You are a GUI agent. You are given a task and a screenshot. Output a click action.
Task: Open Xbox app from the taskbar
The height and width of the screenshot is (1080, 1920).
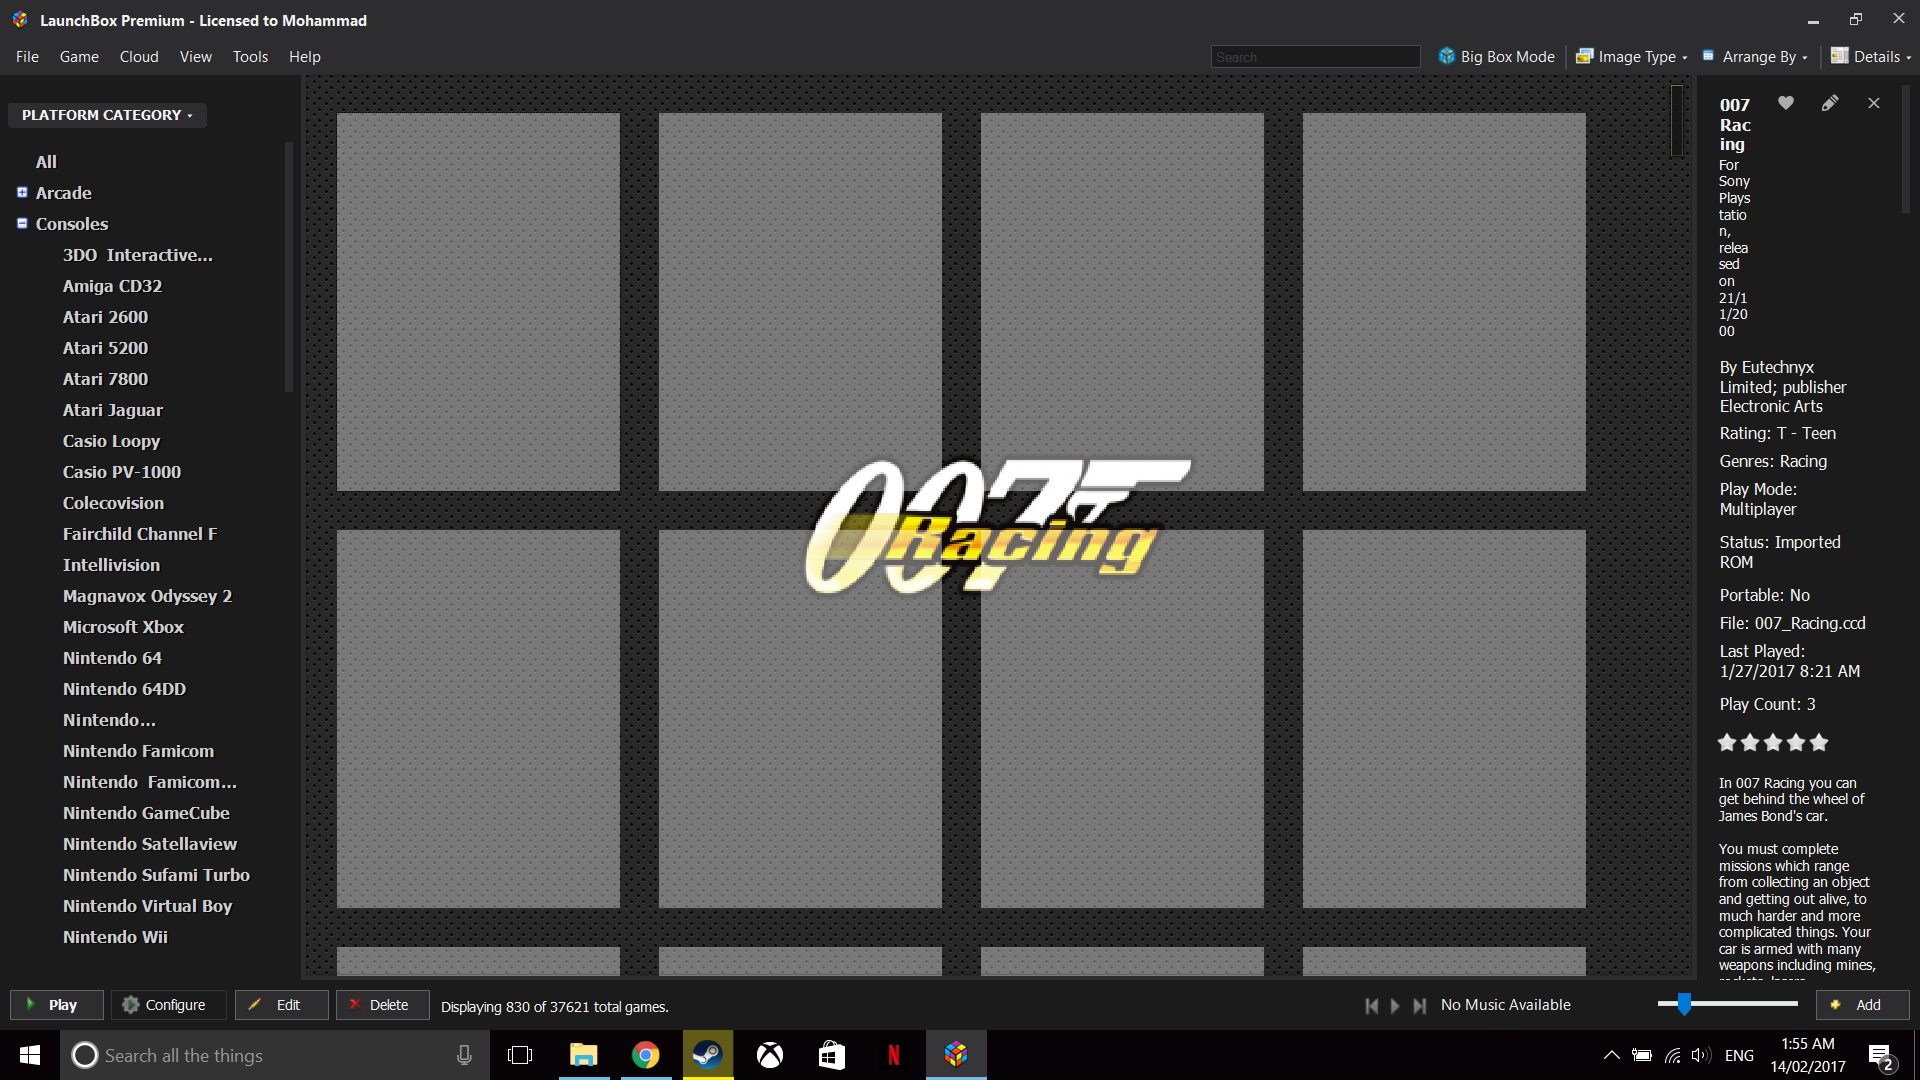(770, 1055)
